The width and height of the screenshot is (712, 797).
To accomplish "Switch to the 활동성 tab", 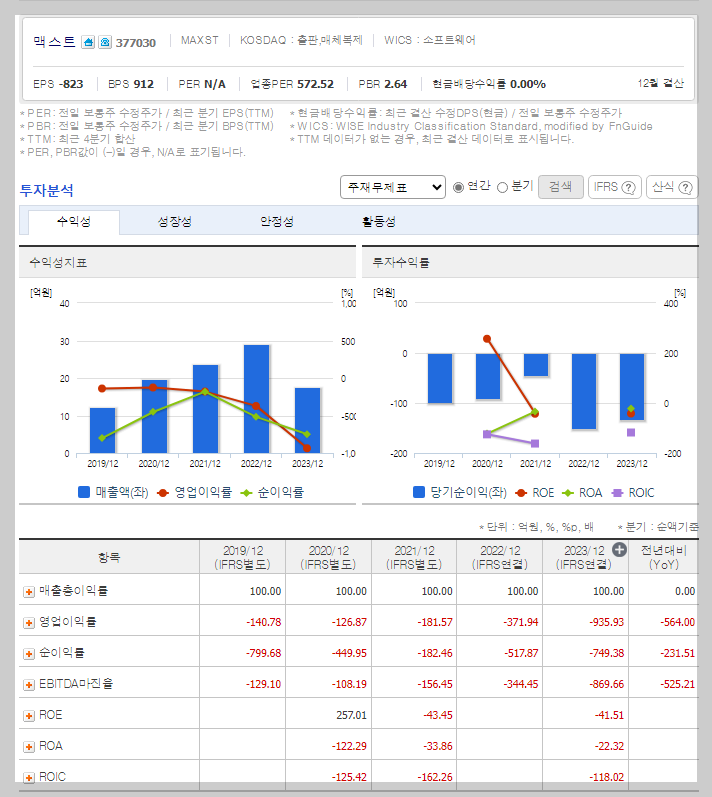I will pos(379,222).
